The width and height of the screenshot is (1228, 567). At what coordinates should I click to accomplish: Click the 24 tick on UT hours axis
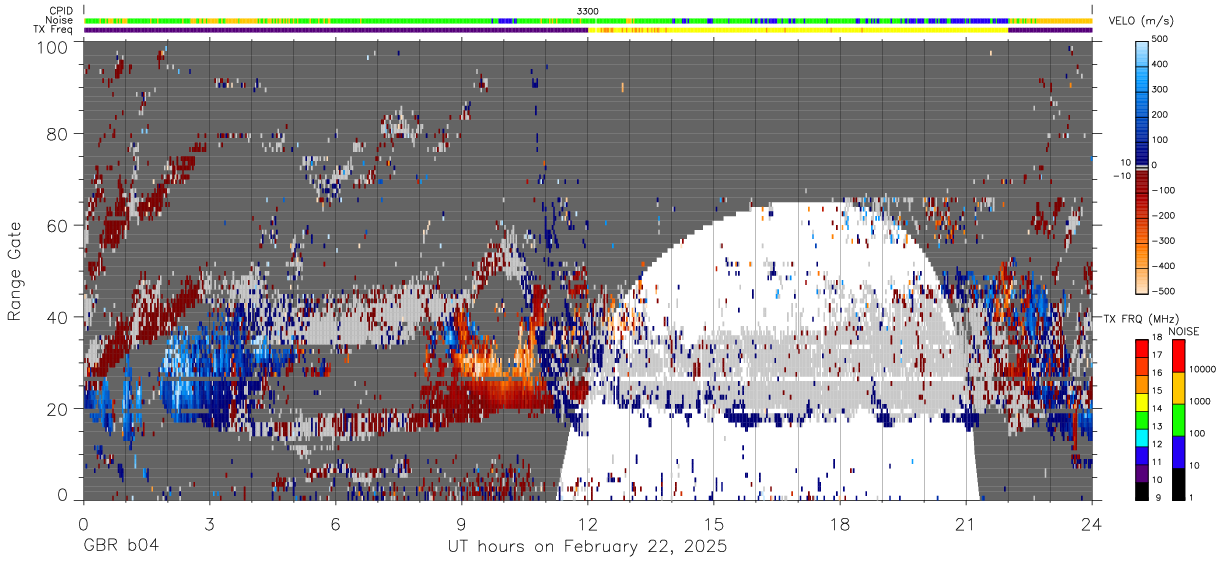pyautogui.click(x=1092, y=523)
